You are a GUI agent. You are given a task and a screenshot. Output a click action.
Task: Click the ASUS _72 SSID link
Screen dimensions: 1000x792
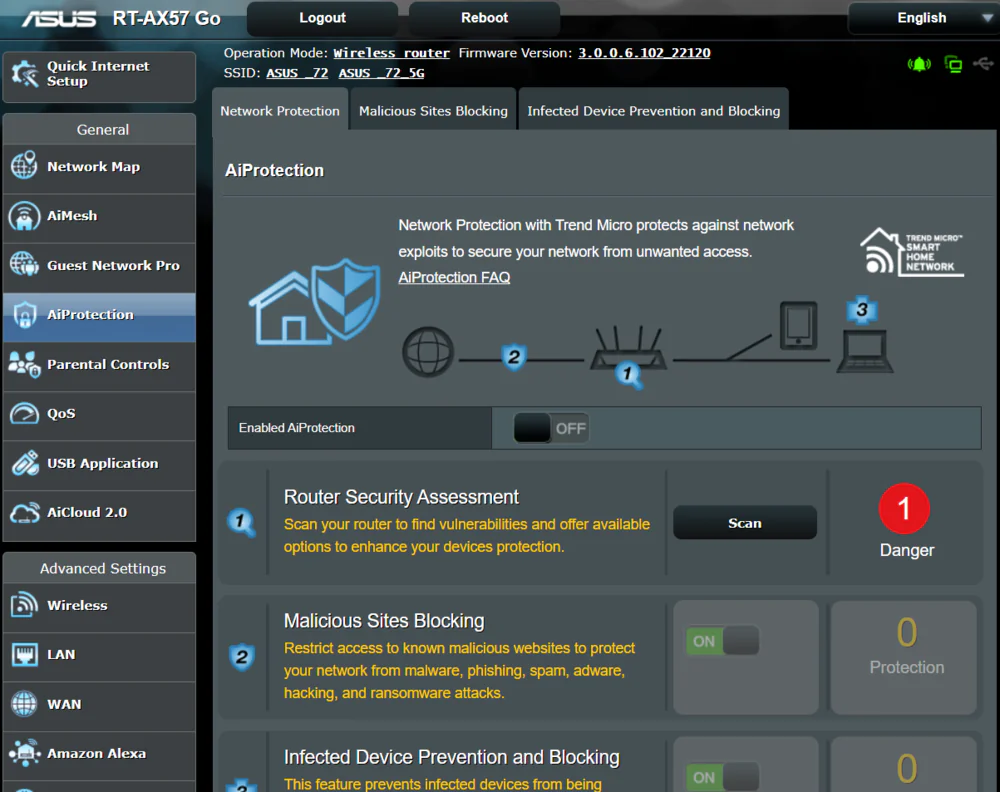click(x=297, y=73)
